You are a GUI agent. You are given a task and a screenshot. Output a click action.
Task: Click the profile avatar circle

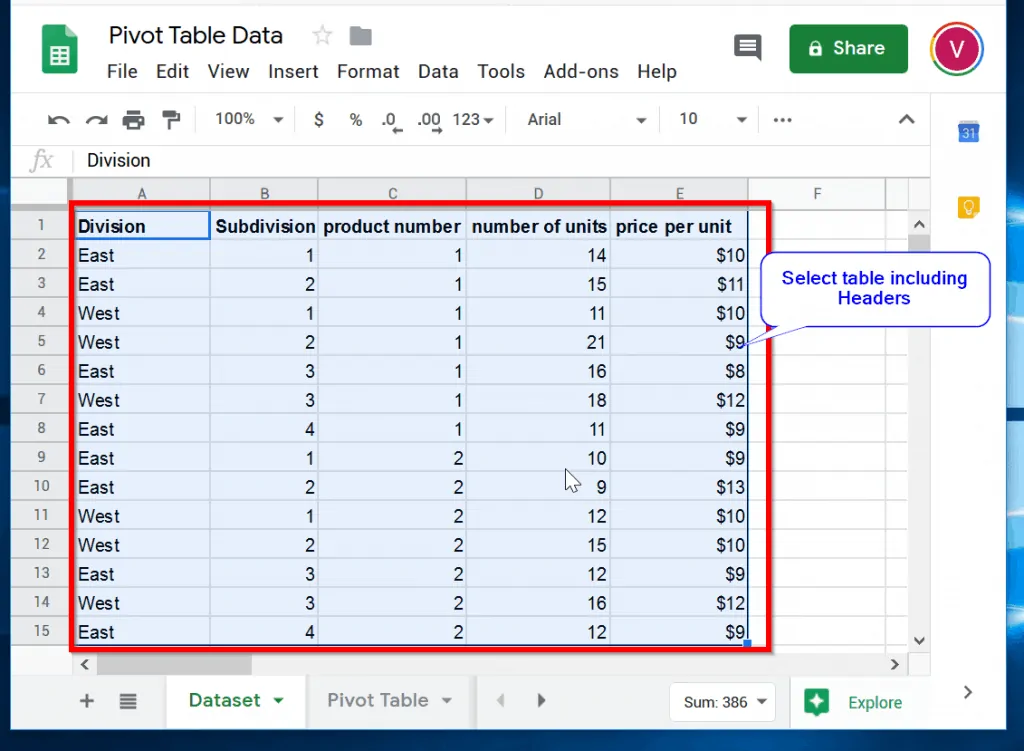956,48
